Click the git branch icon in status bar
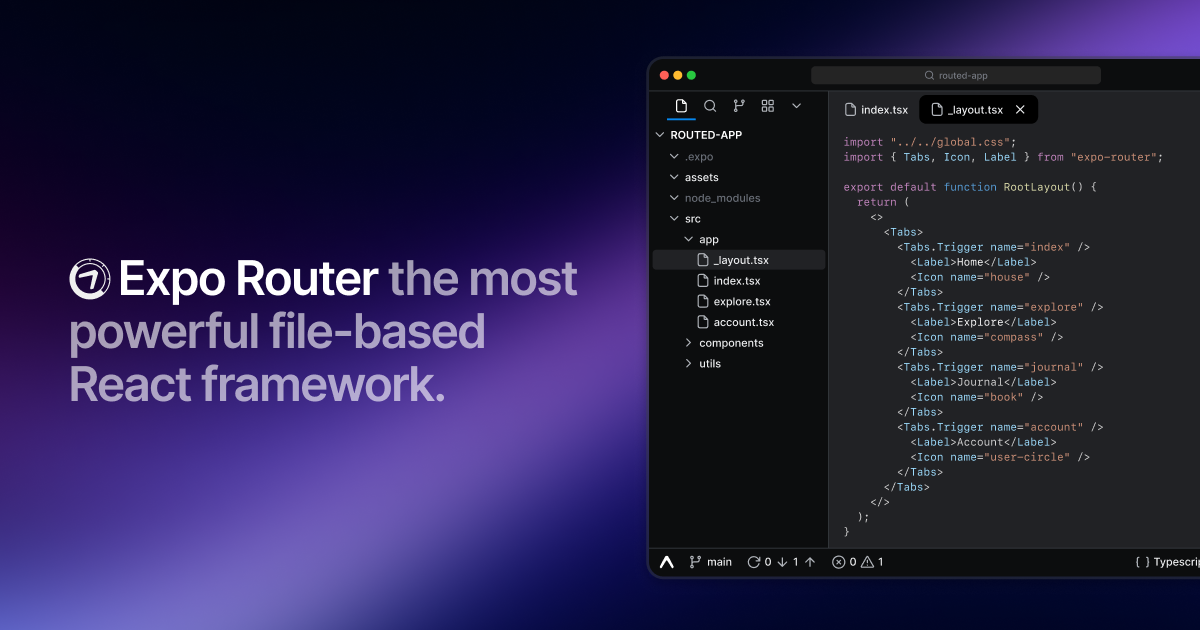This screenshot has width=1200, height=630. [695, 562]
